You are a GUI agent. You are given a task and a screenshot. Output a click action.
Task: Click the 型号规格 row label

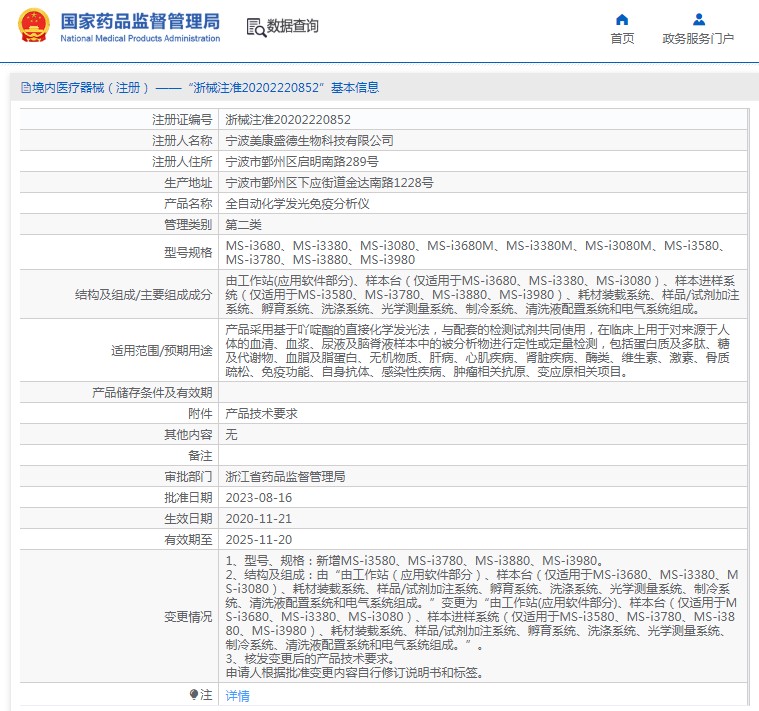click(x=188, y=253)
